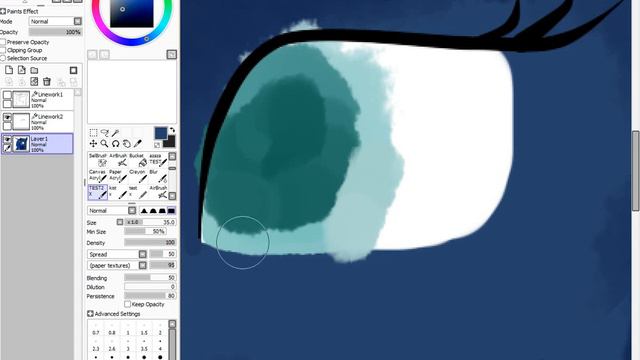This screenshot has height=360, width=640.
Task: Open the layer Mode Normal dropdown
Action: coord(56,21)
